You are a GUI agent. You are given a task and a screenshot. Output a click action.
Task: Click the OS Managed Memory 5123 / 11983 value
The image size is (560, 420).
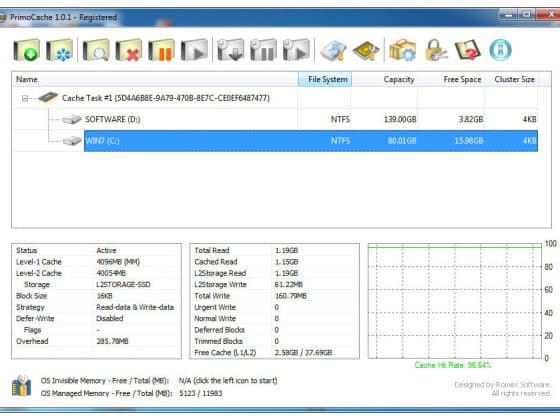click(x=200, y=393)
